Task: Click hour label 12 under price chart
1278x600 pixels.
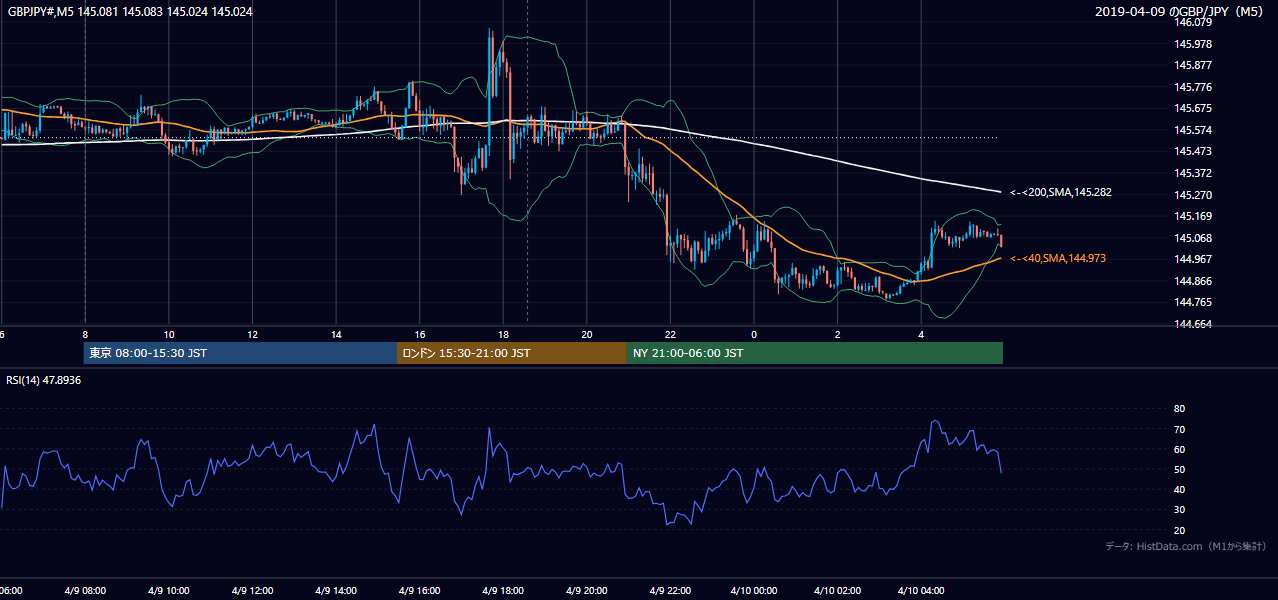Action: (252, 334)
